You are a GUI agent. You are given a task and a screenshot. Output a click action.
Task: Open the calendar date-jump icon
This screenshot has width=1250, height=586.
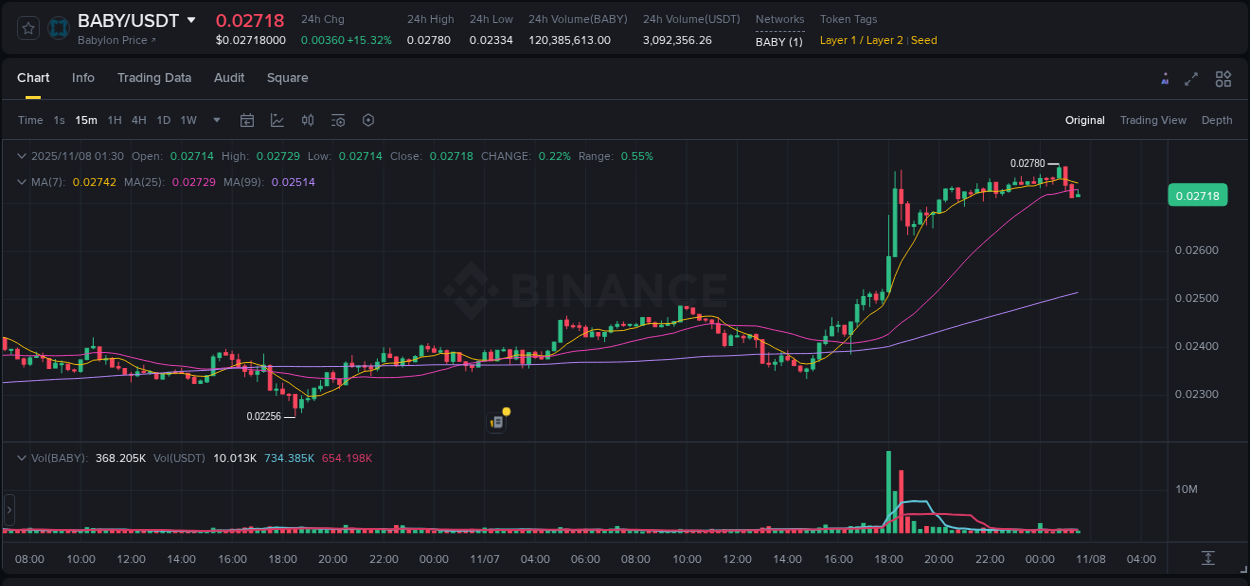point(247,120)
